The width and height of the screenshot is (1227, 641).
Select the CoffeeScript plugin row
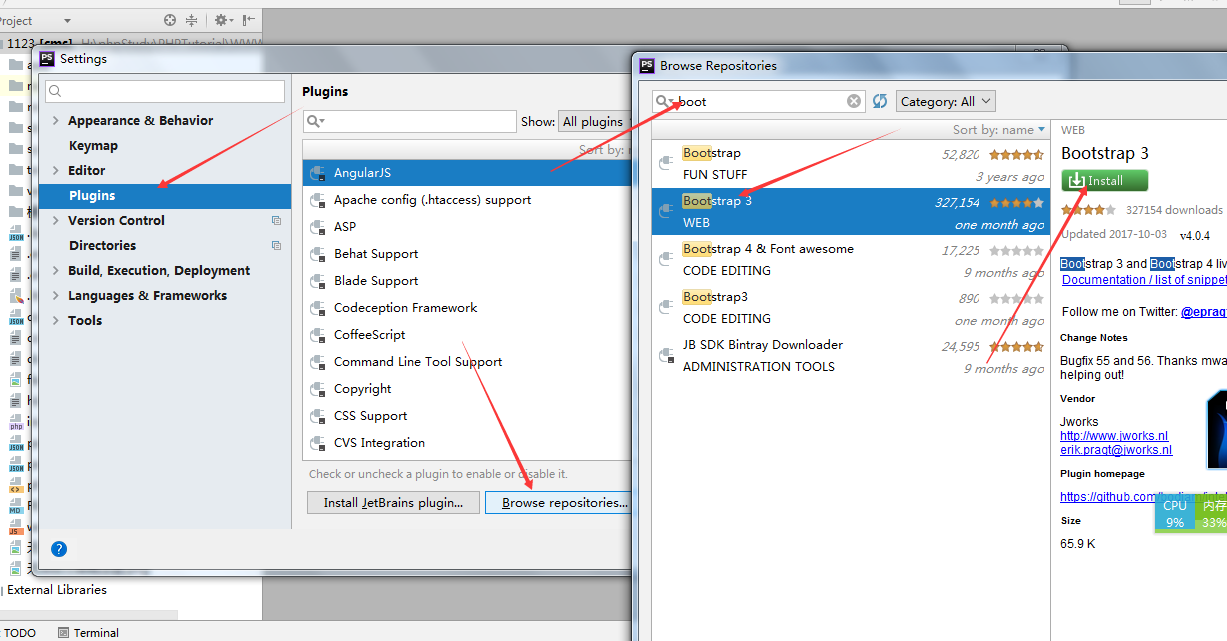467,335
